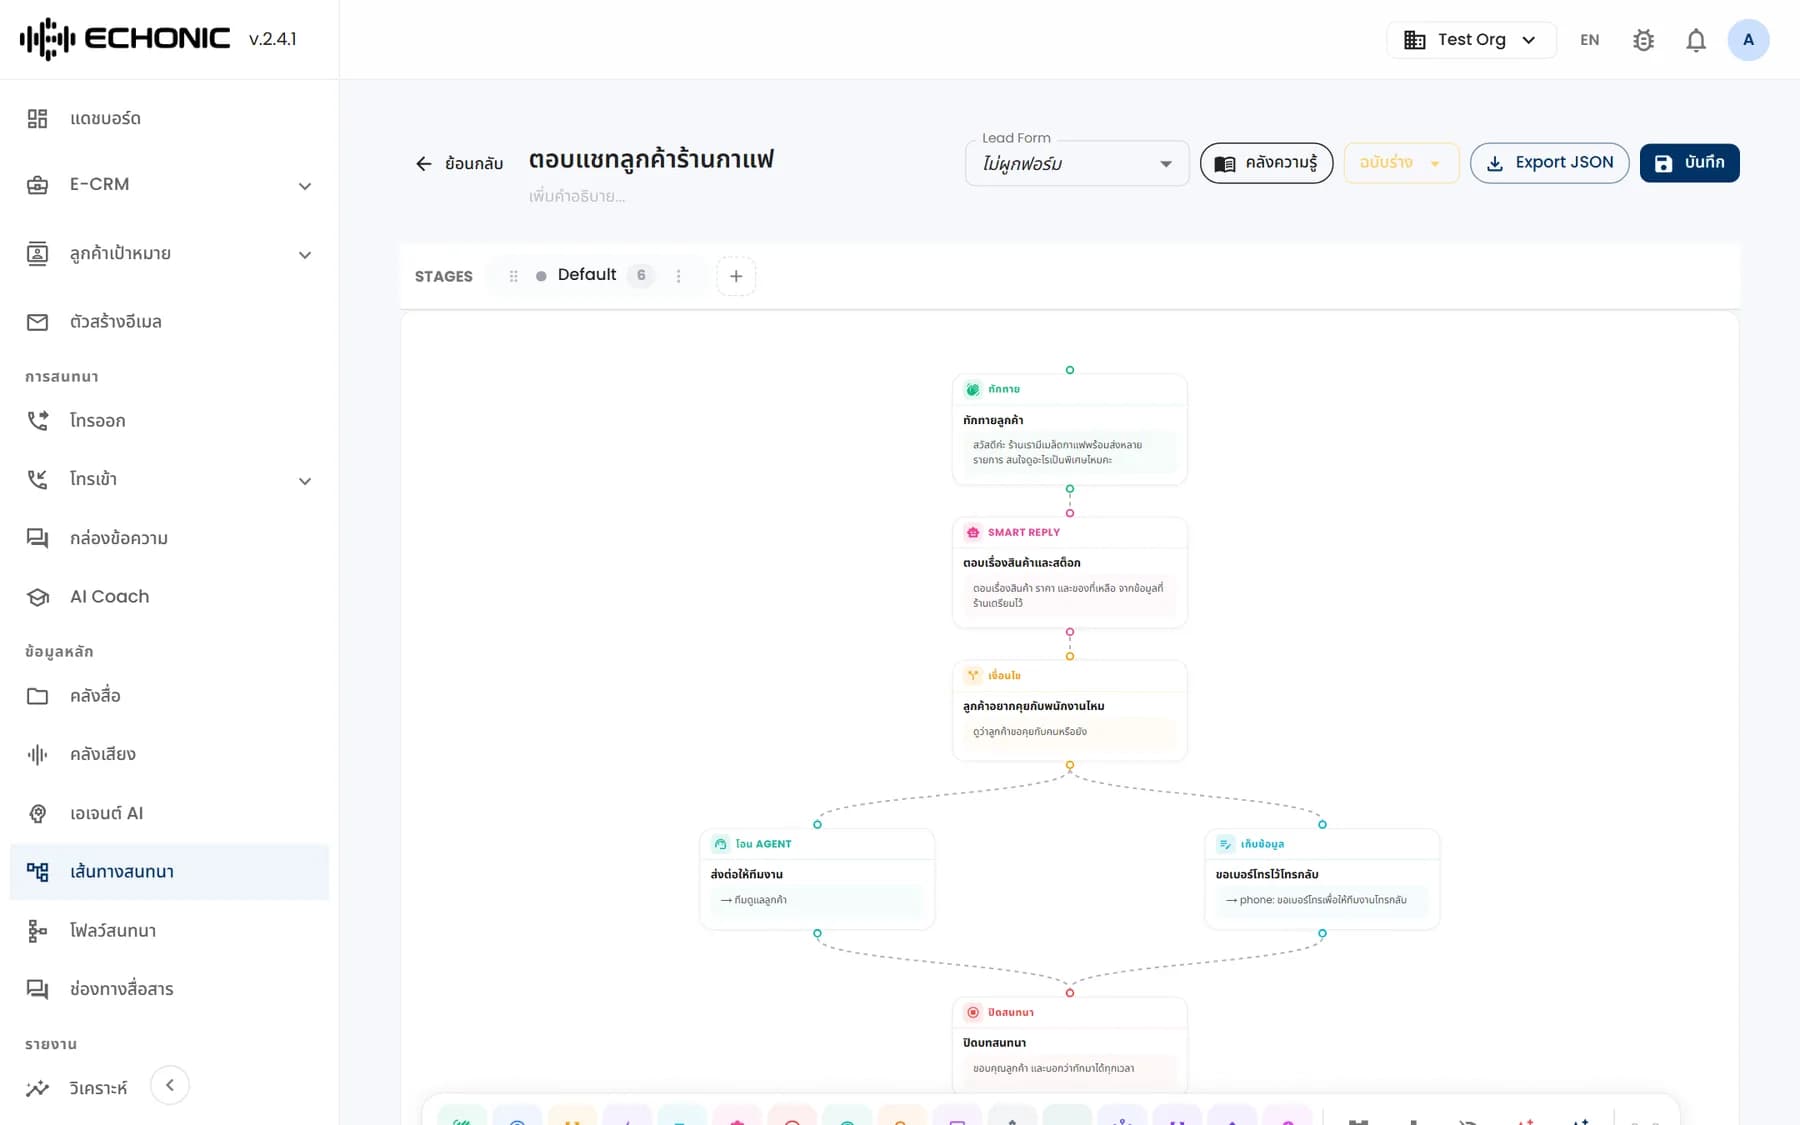
Task: Open the Test Org organization switcher
Action: point(1471,40)
